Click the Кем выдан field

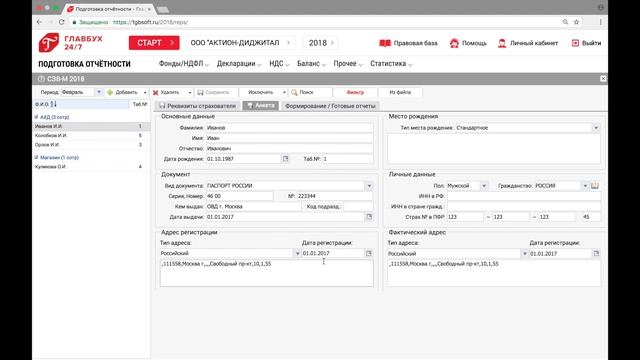coord(253,207)
